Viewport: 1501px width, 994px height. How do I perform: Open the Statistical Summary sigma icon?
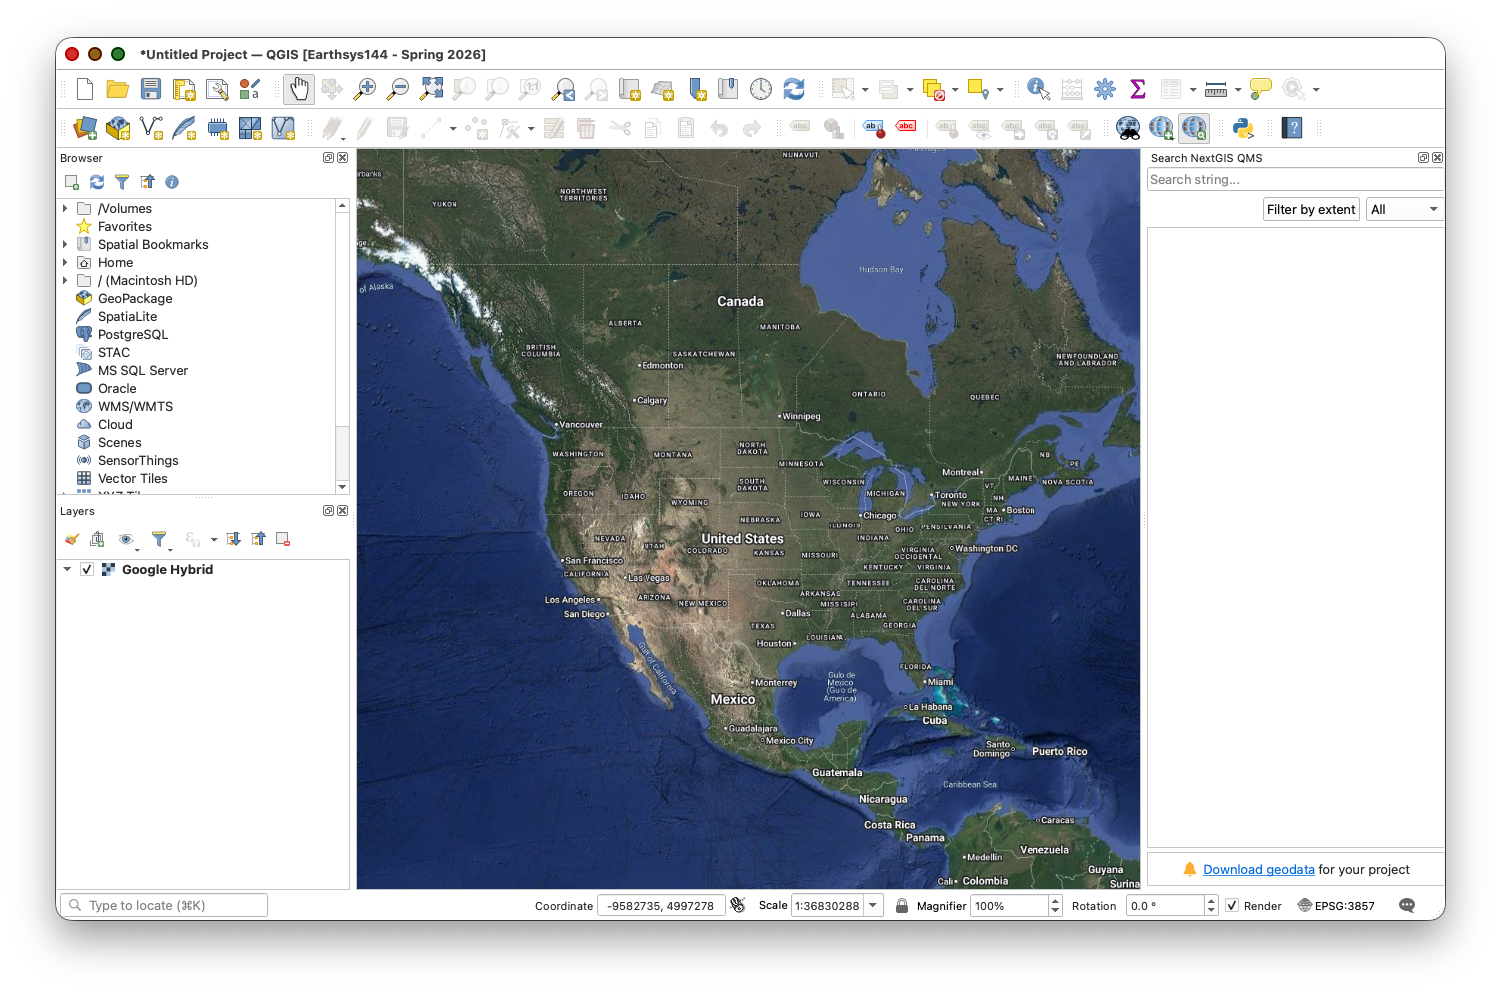[x=1138, y=90]
